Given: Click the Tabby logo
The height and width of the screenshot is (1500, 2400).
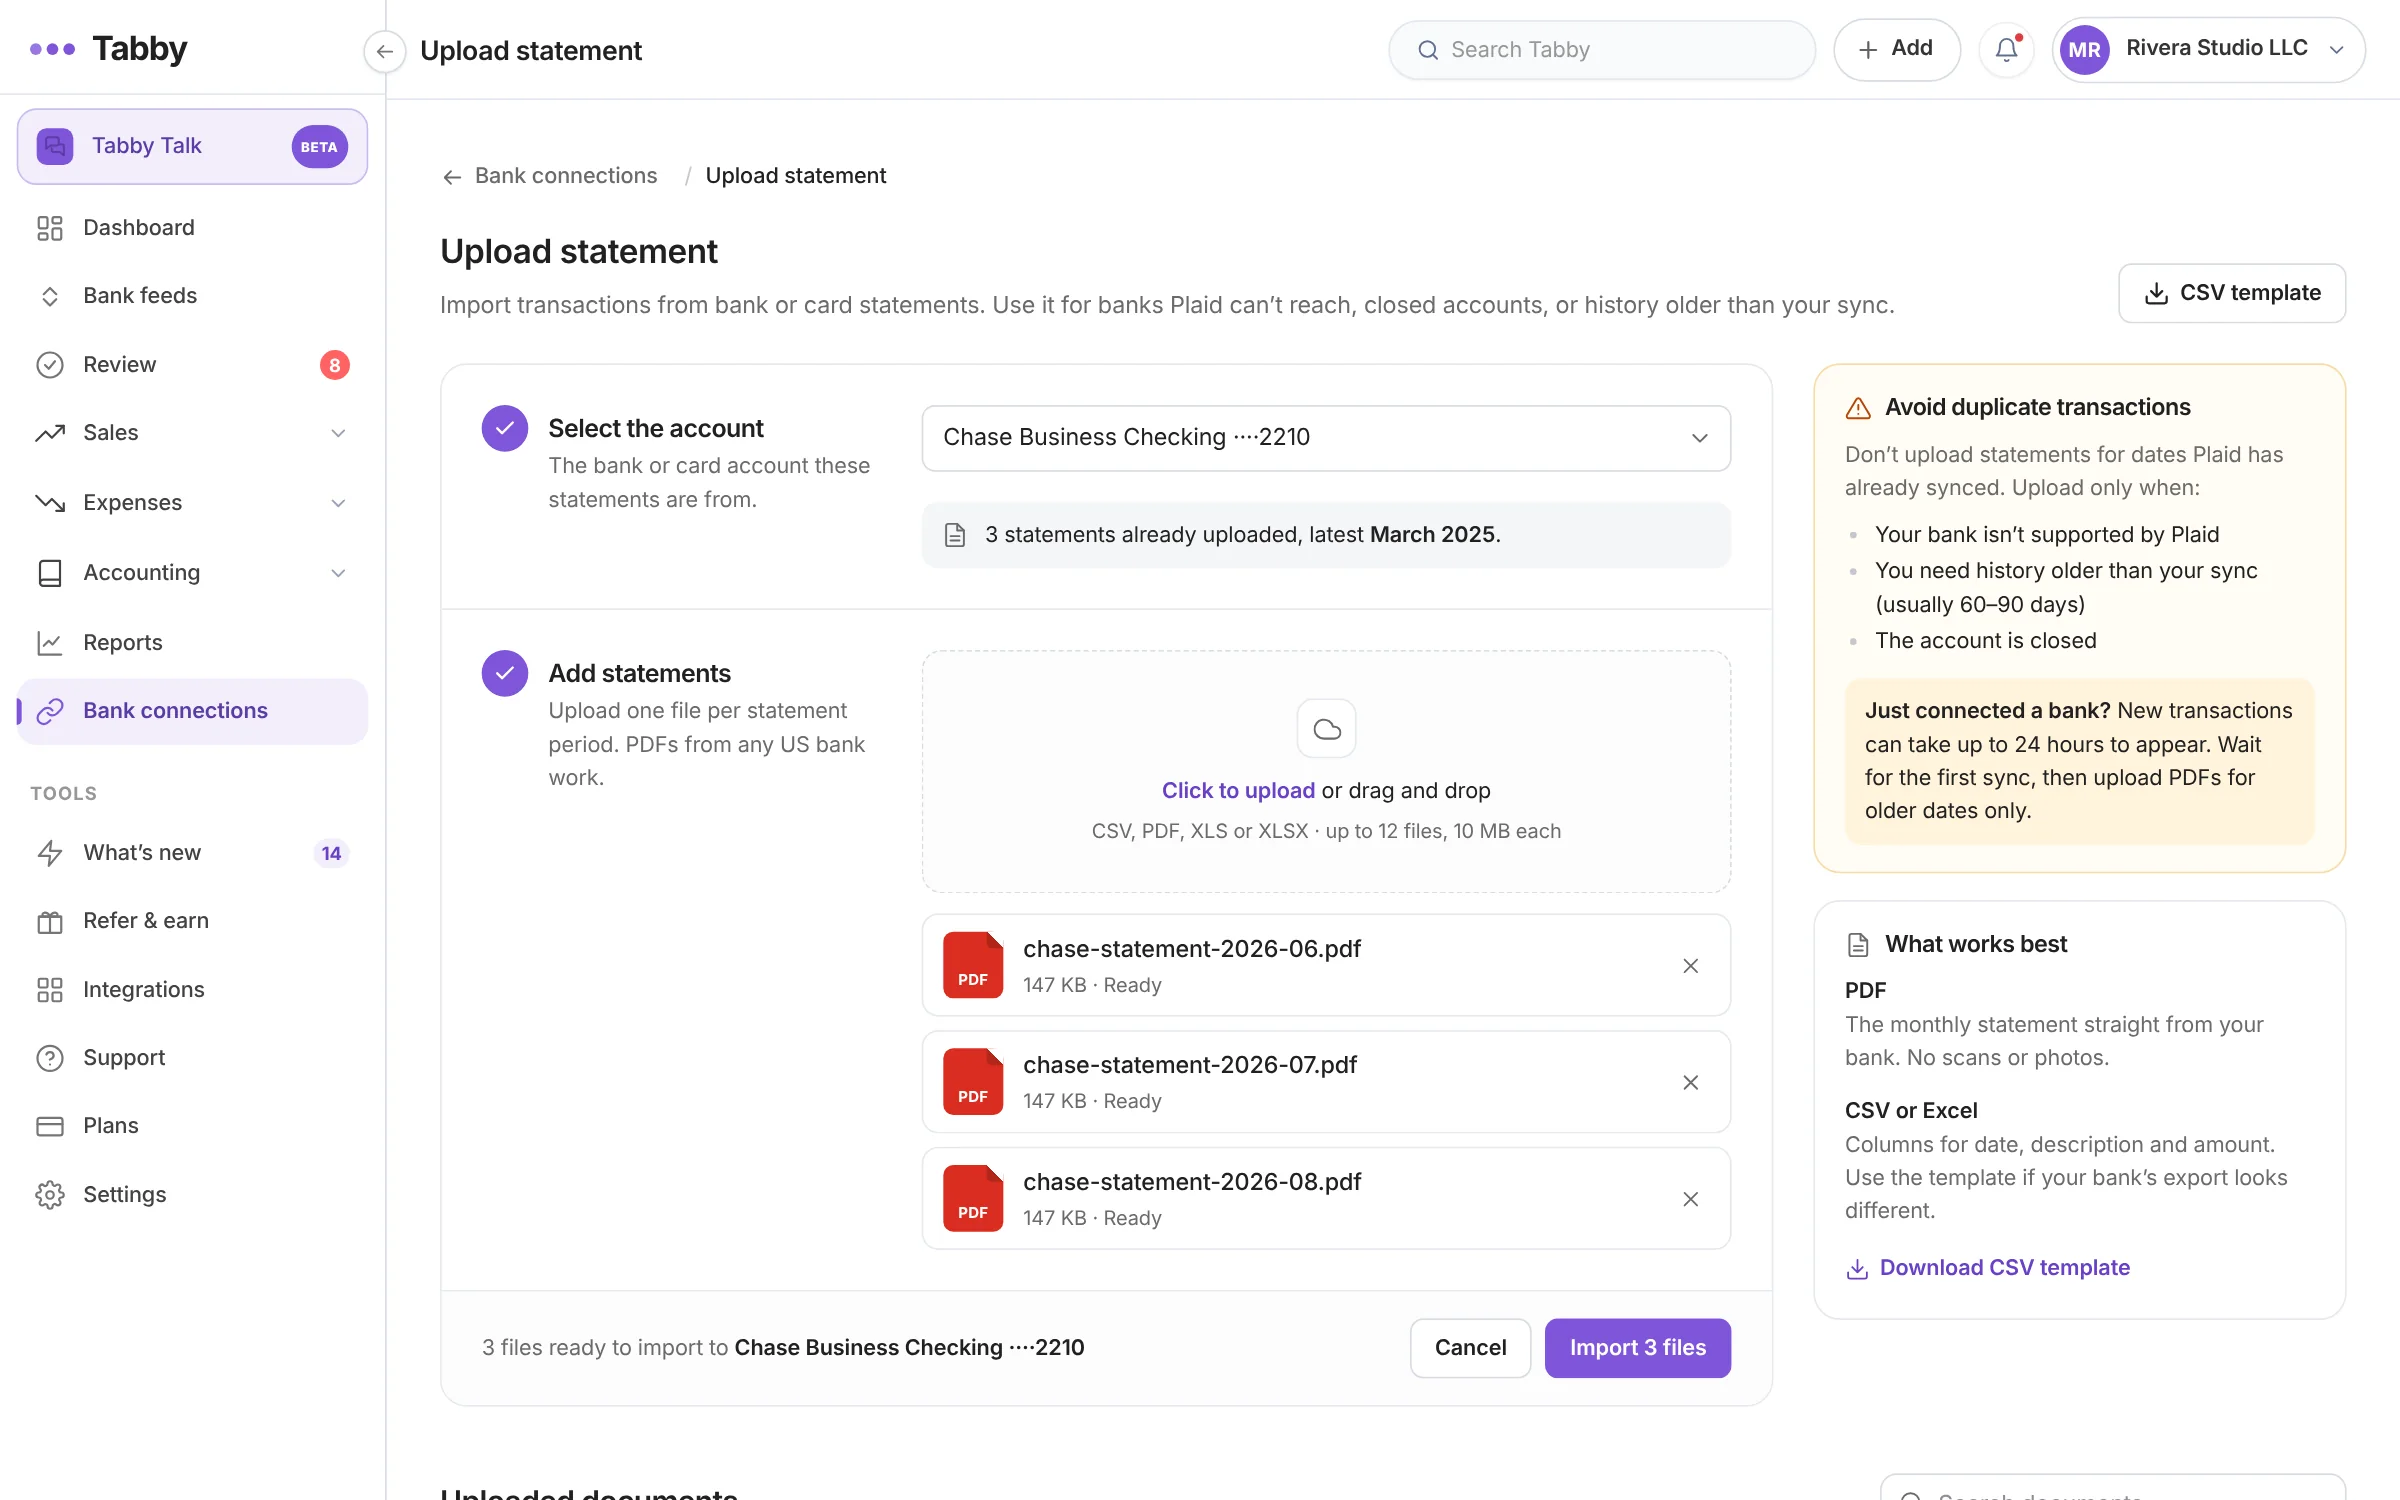Looking at the screenshot, I should pyautogui.click(x=108, y=49).
